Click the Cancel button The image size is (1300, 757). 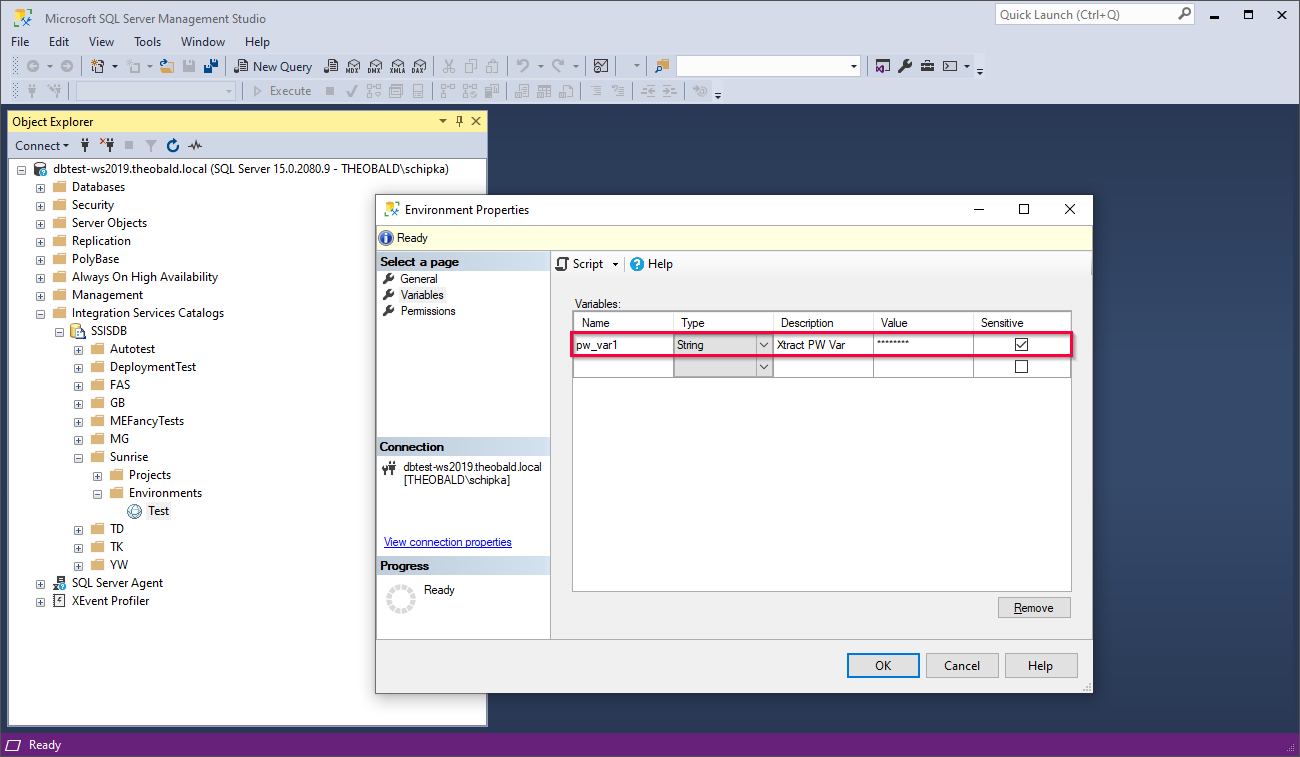[962, 665]
